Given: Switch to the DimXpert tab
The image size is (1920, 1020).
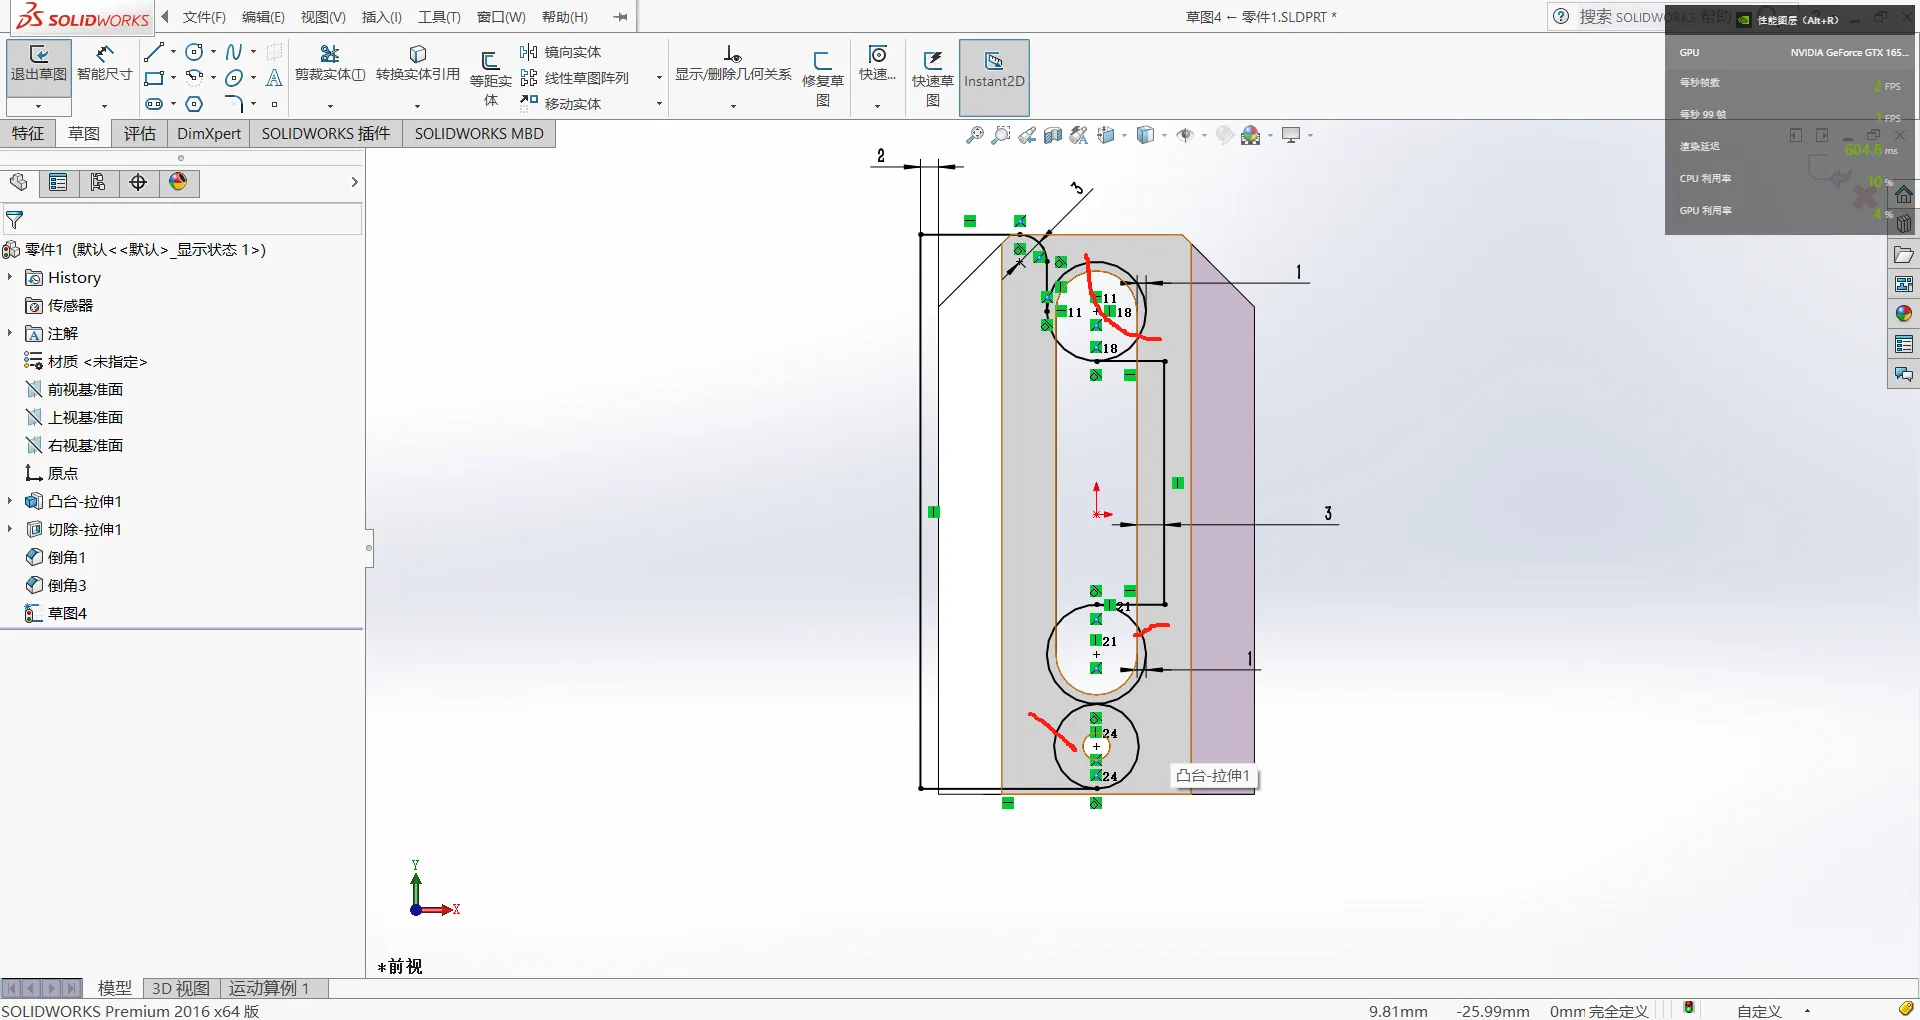Looking at the screenshot, I should 209,134.
